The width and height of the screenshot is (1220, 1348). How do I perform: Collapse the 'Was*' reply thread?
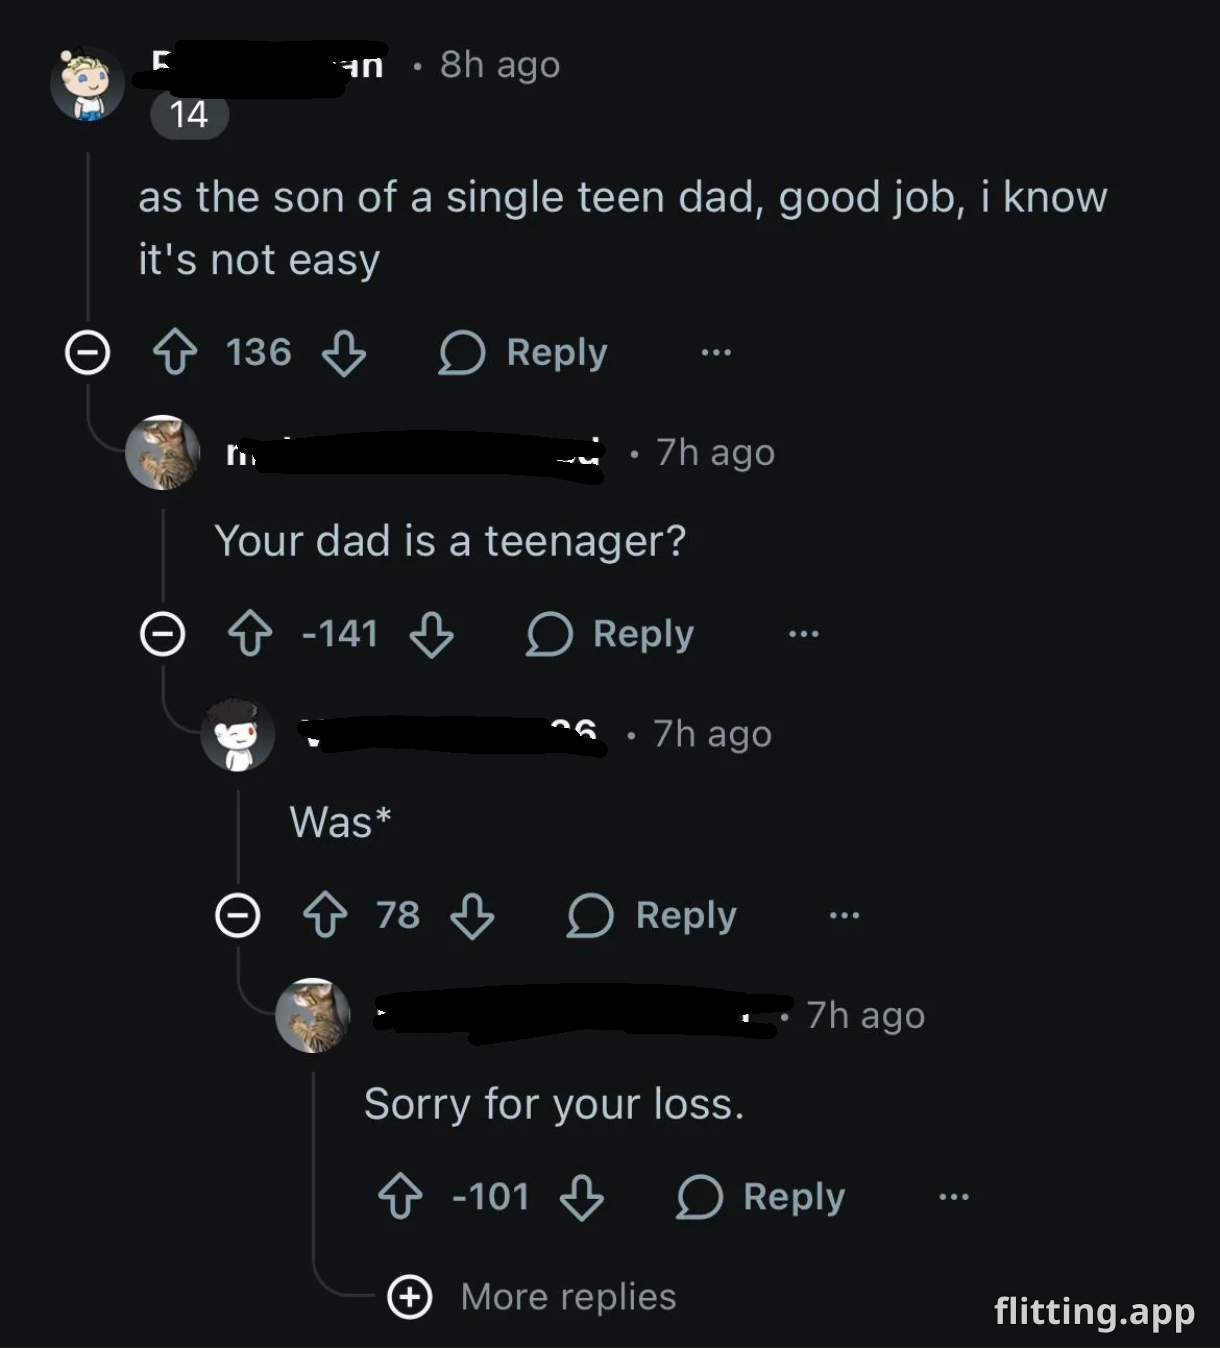point(237,914)
